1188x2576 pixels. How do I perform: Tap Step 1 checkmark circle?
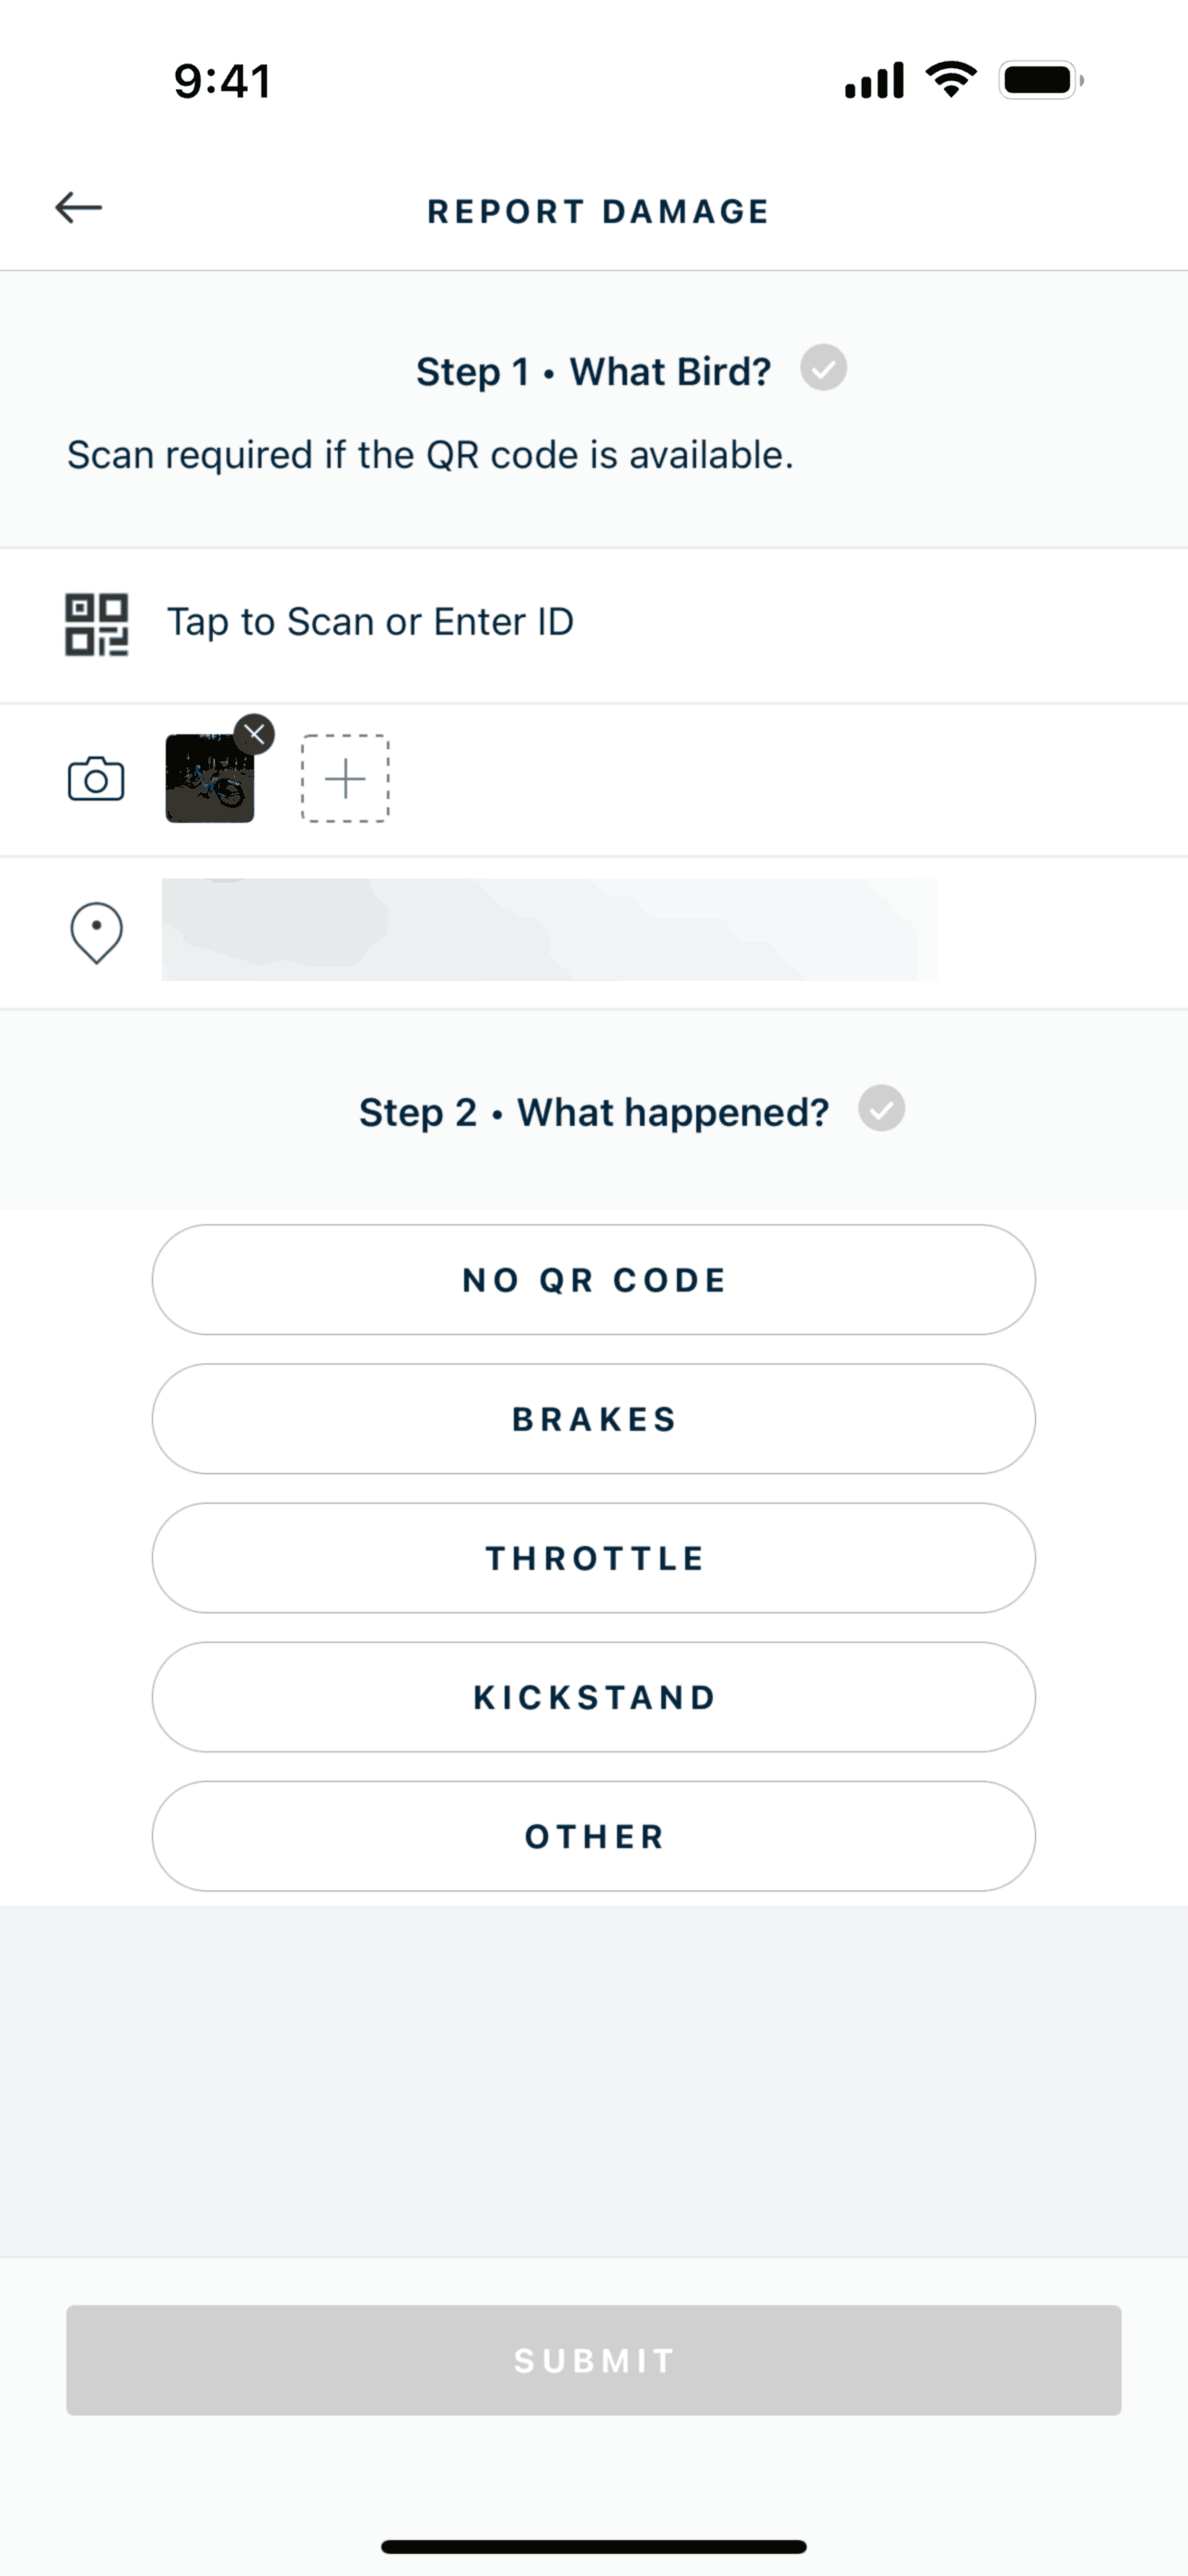(x=823, y=368)
